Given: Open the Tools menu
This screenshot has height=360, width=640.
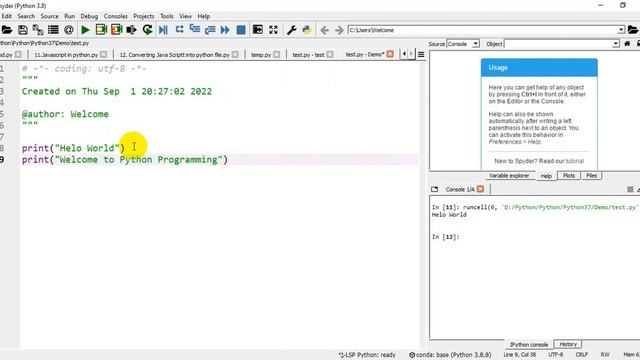Looking at the screenshot, I should 167,16.
